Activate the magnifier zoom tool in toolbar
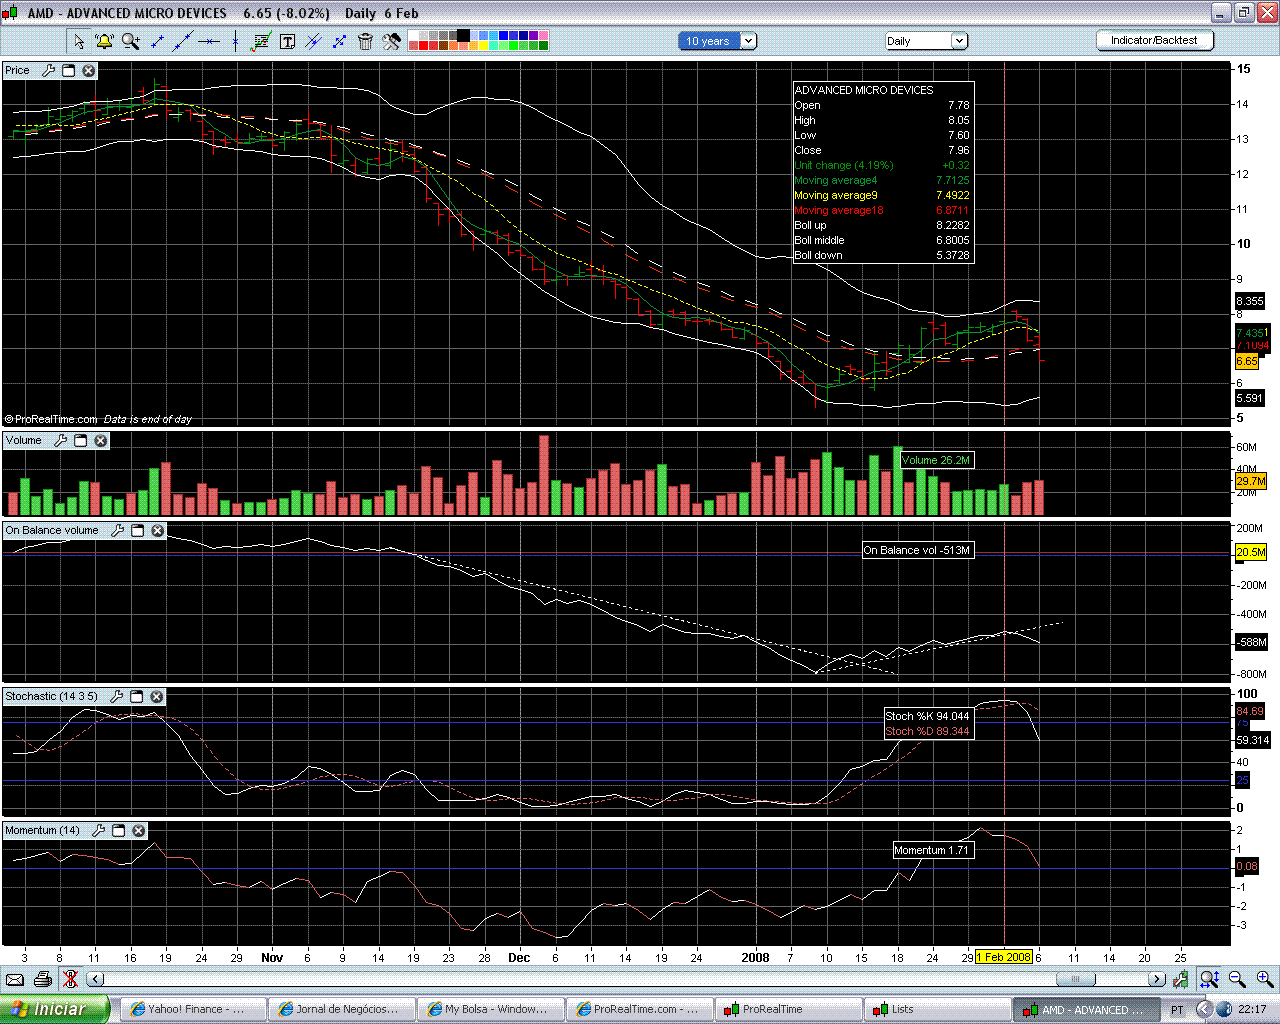1280x1024 pixels. click(x=130, y=41)
